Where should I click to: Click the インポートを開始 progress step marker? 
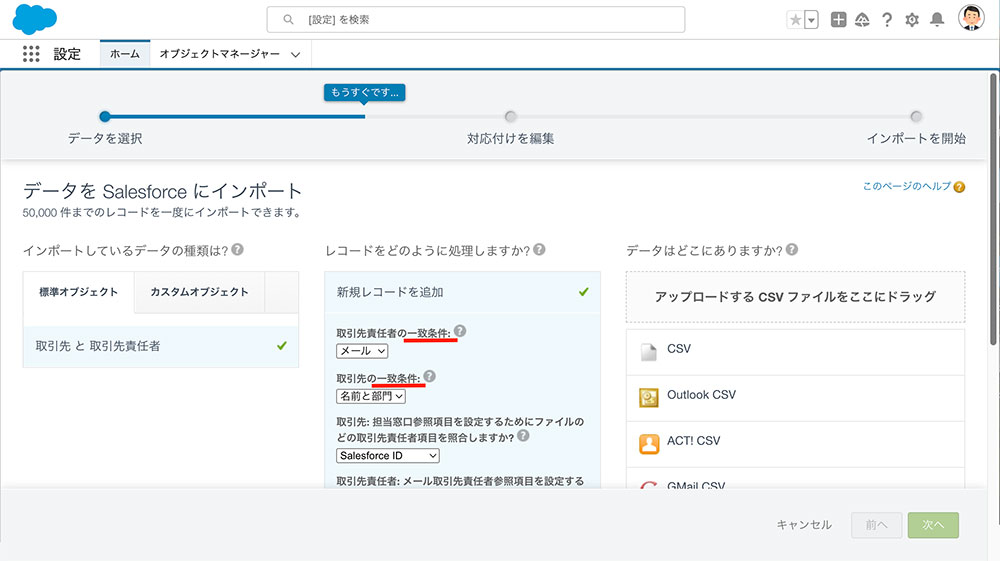click(x=916, y=116)
